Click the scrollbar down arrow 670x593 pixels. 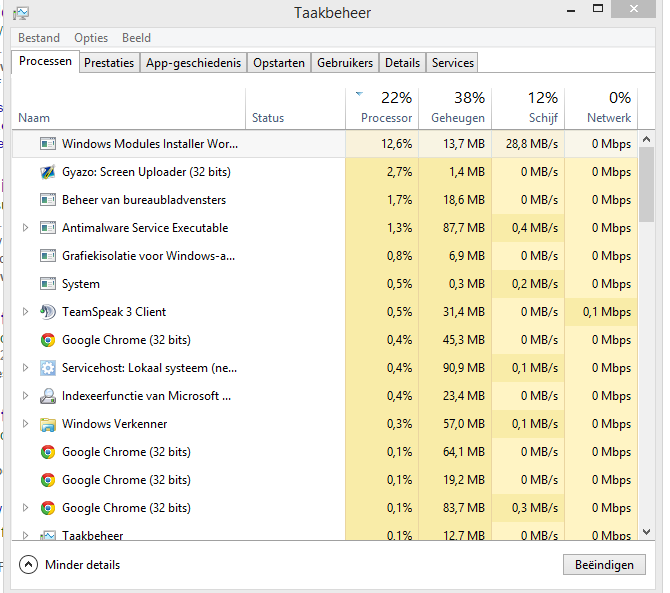(646, 532)
